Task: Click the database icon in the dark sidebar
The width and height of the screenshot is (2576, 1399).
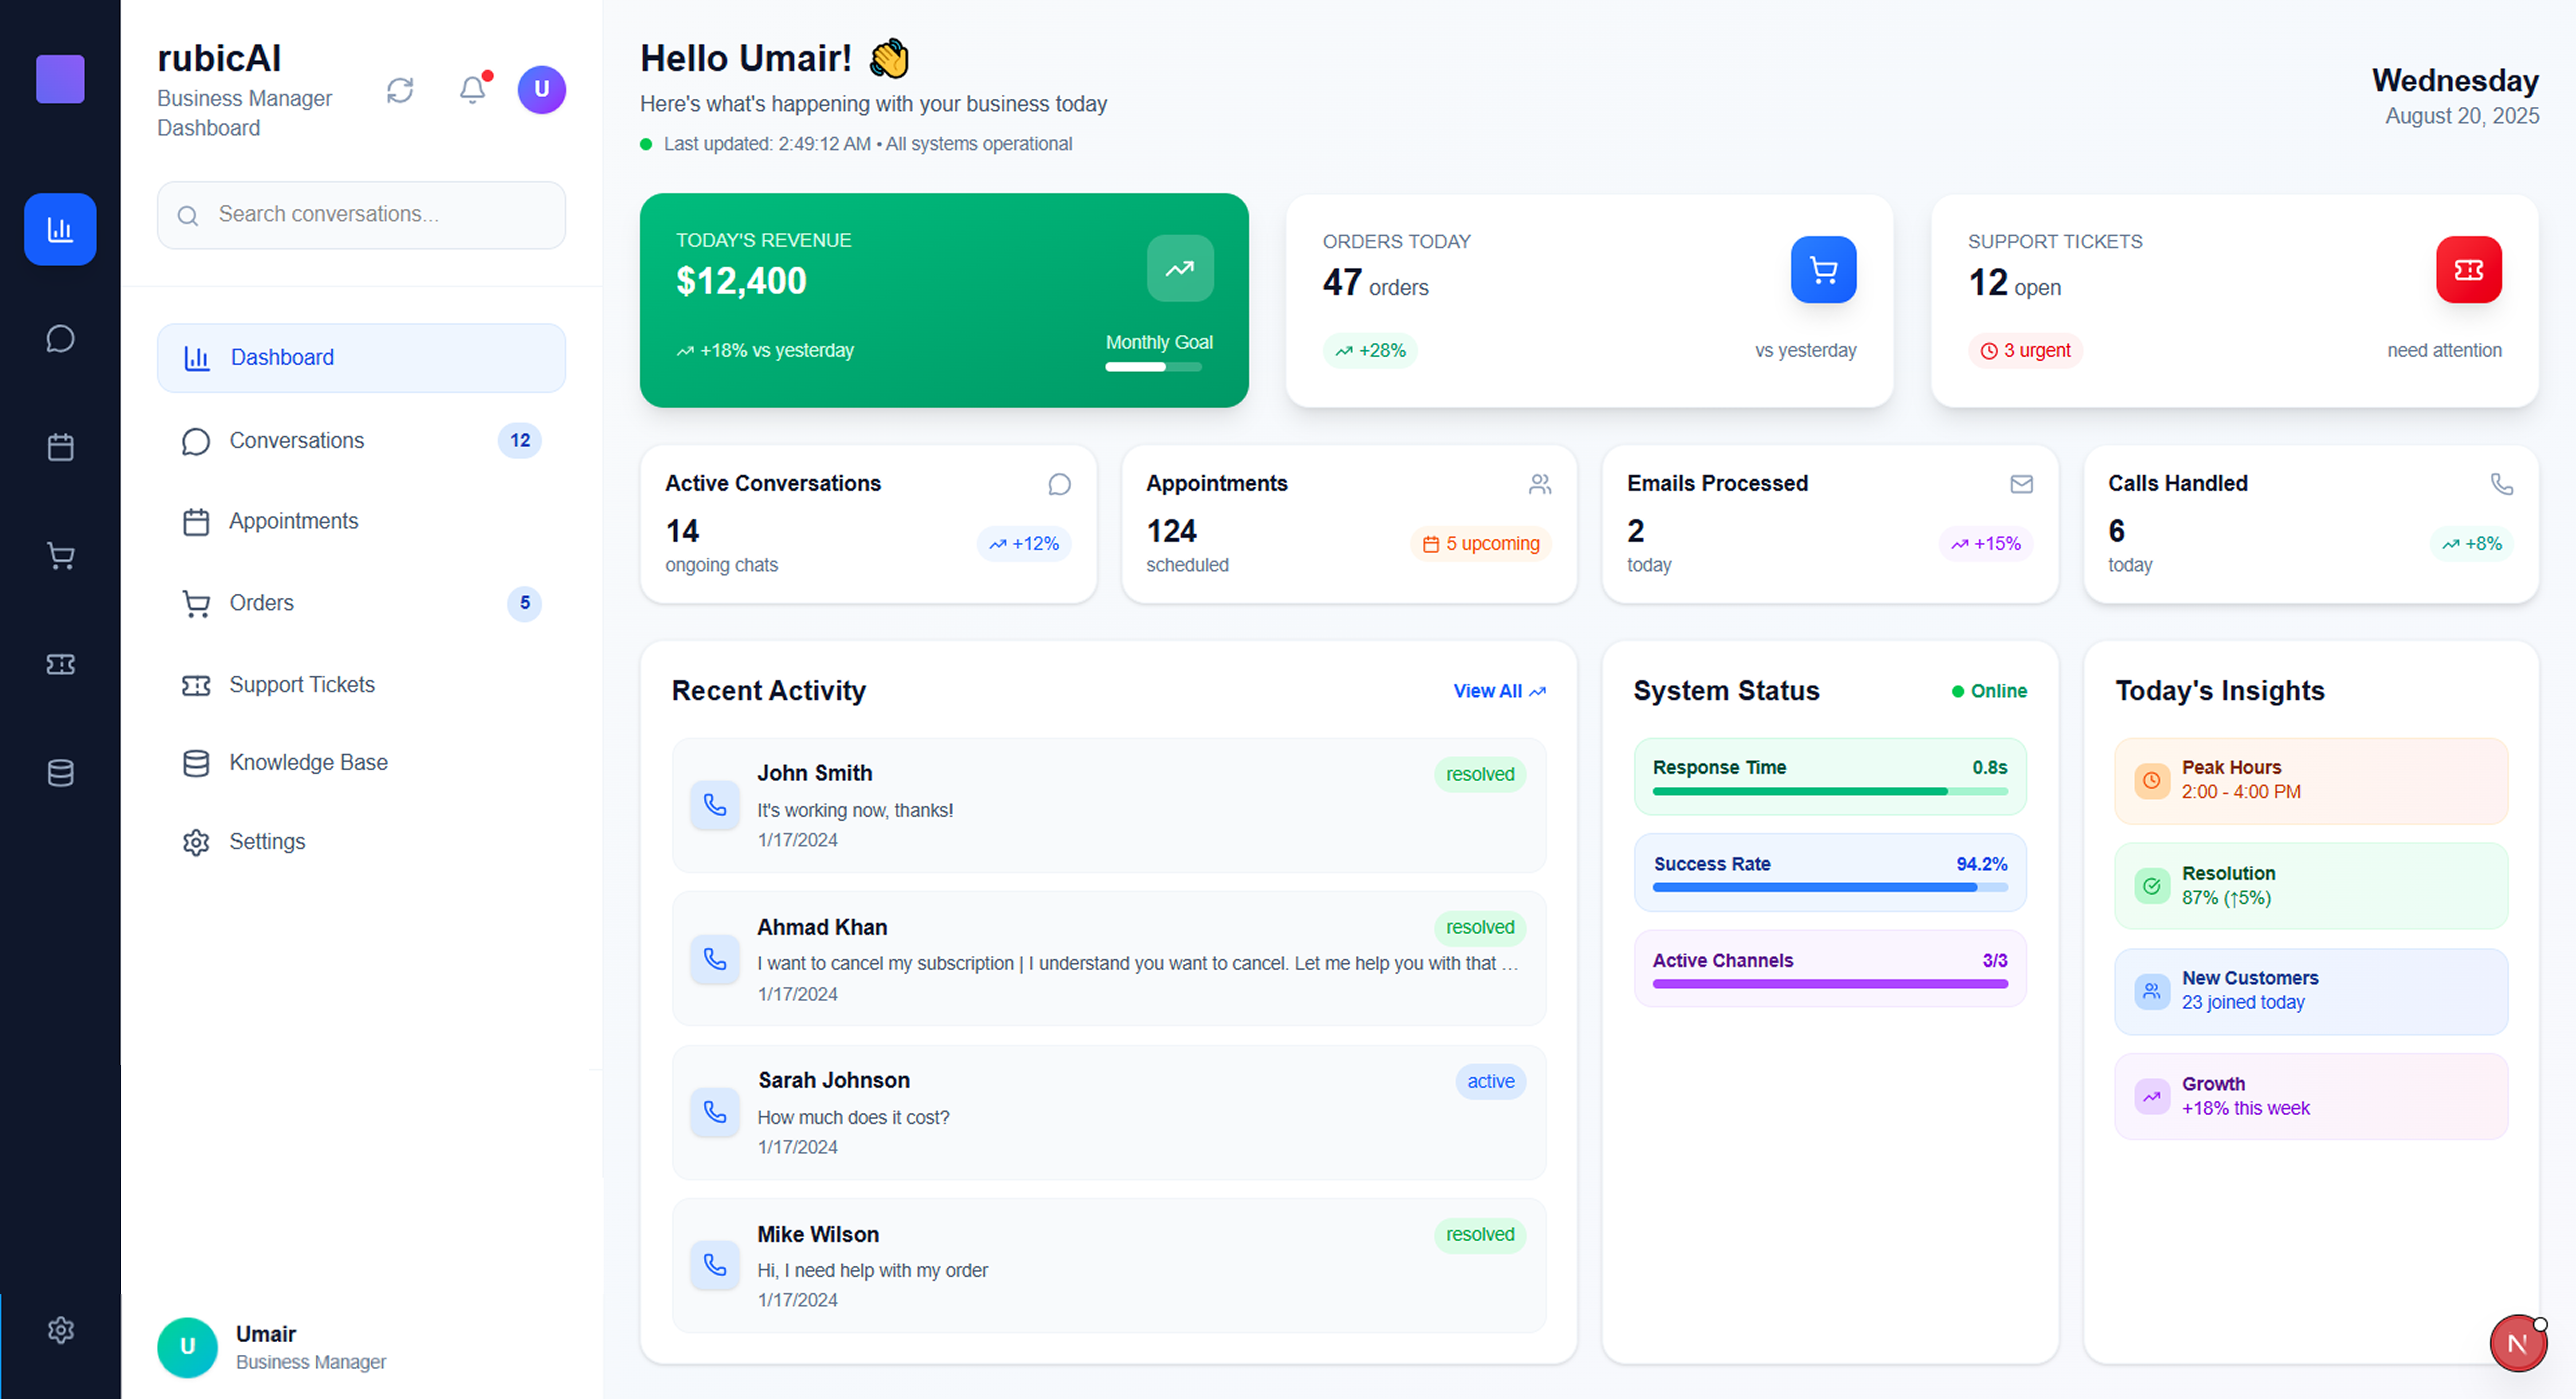Action: [60, 772]
